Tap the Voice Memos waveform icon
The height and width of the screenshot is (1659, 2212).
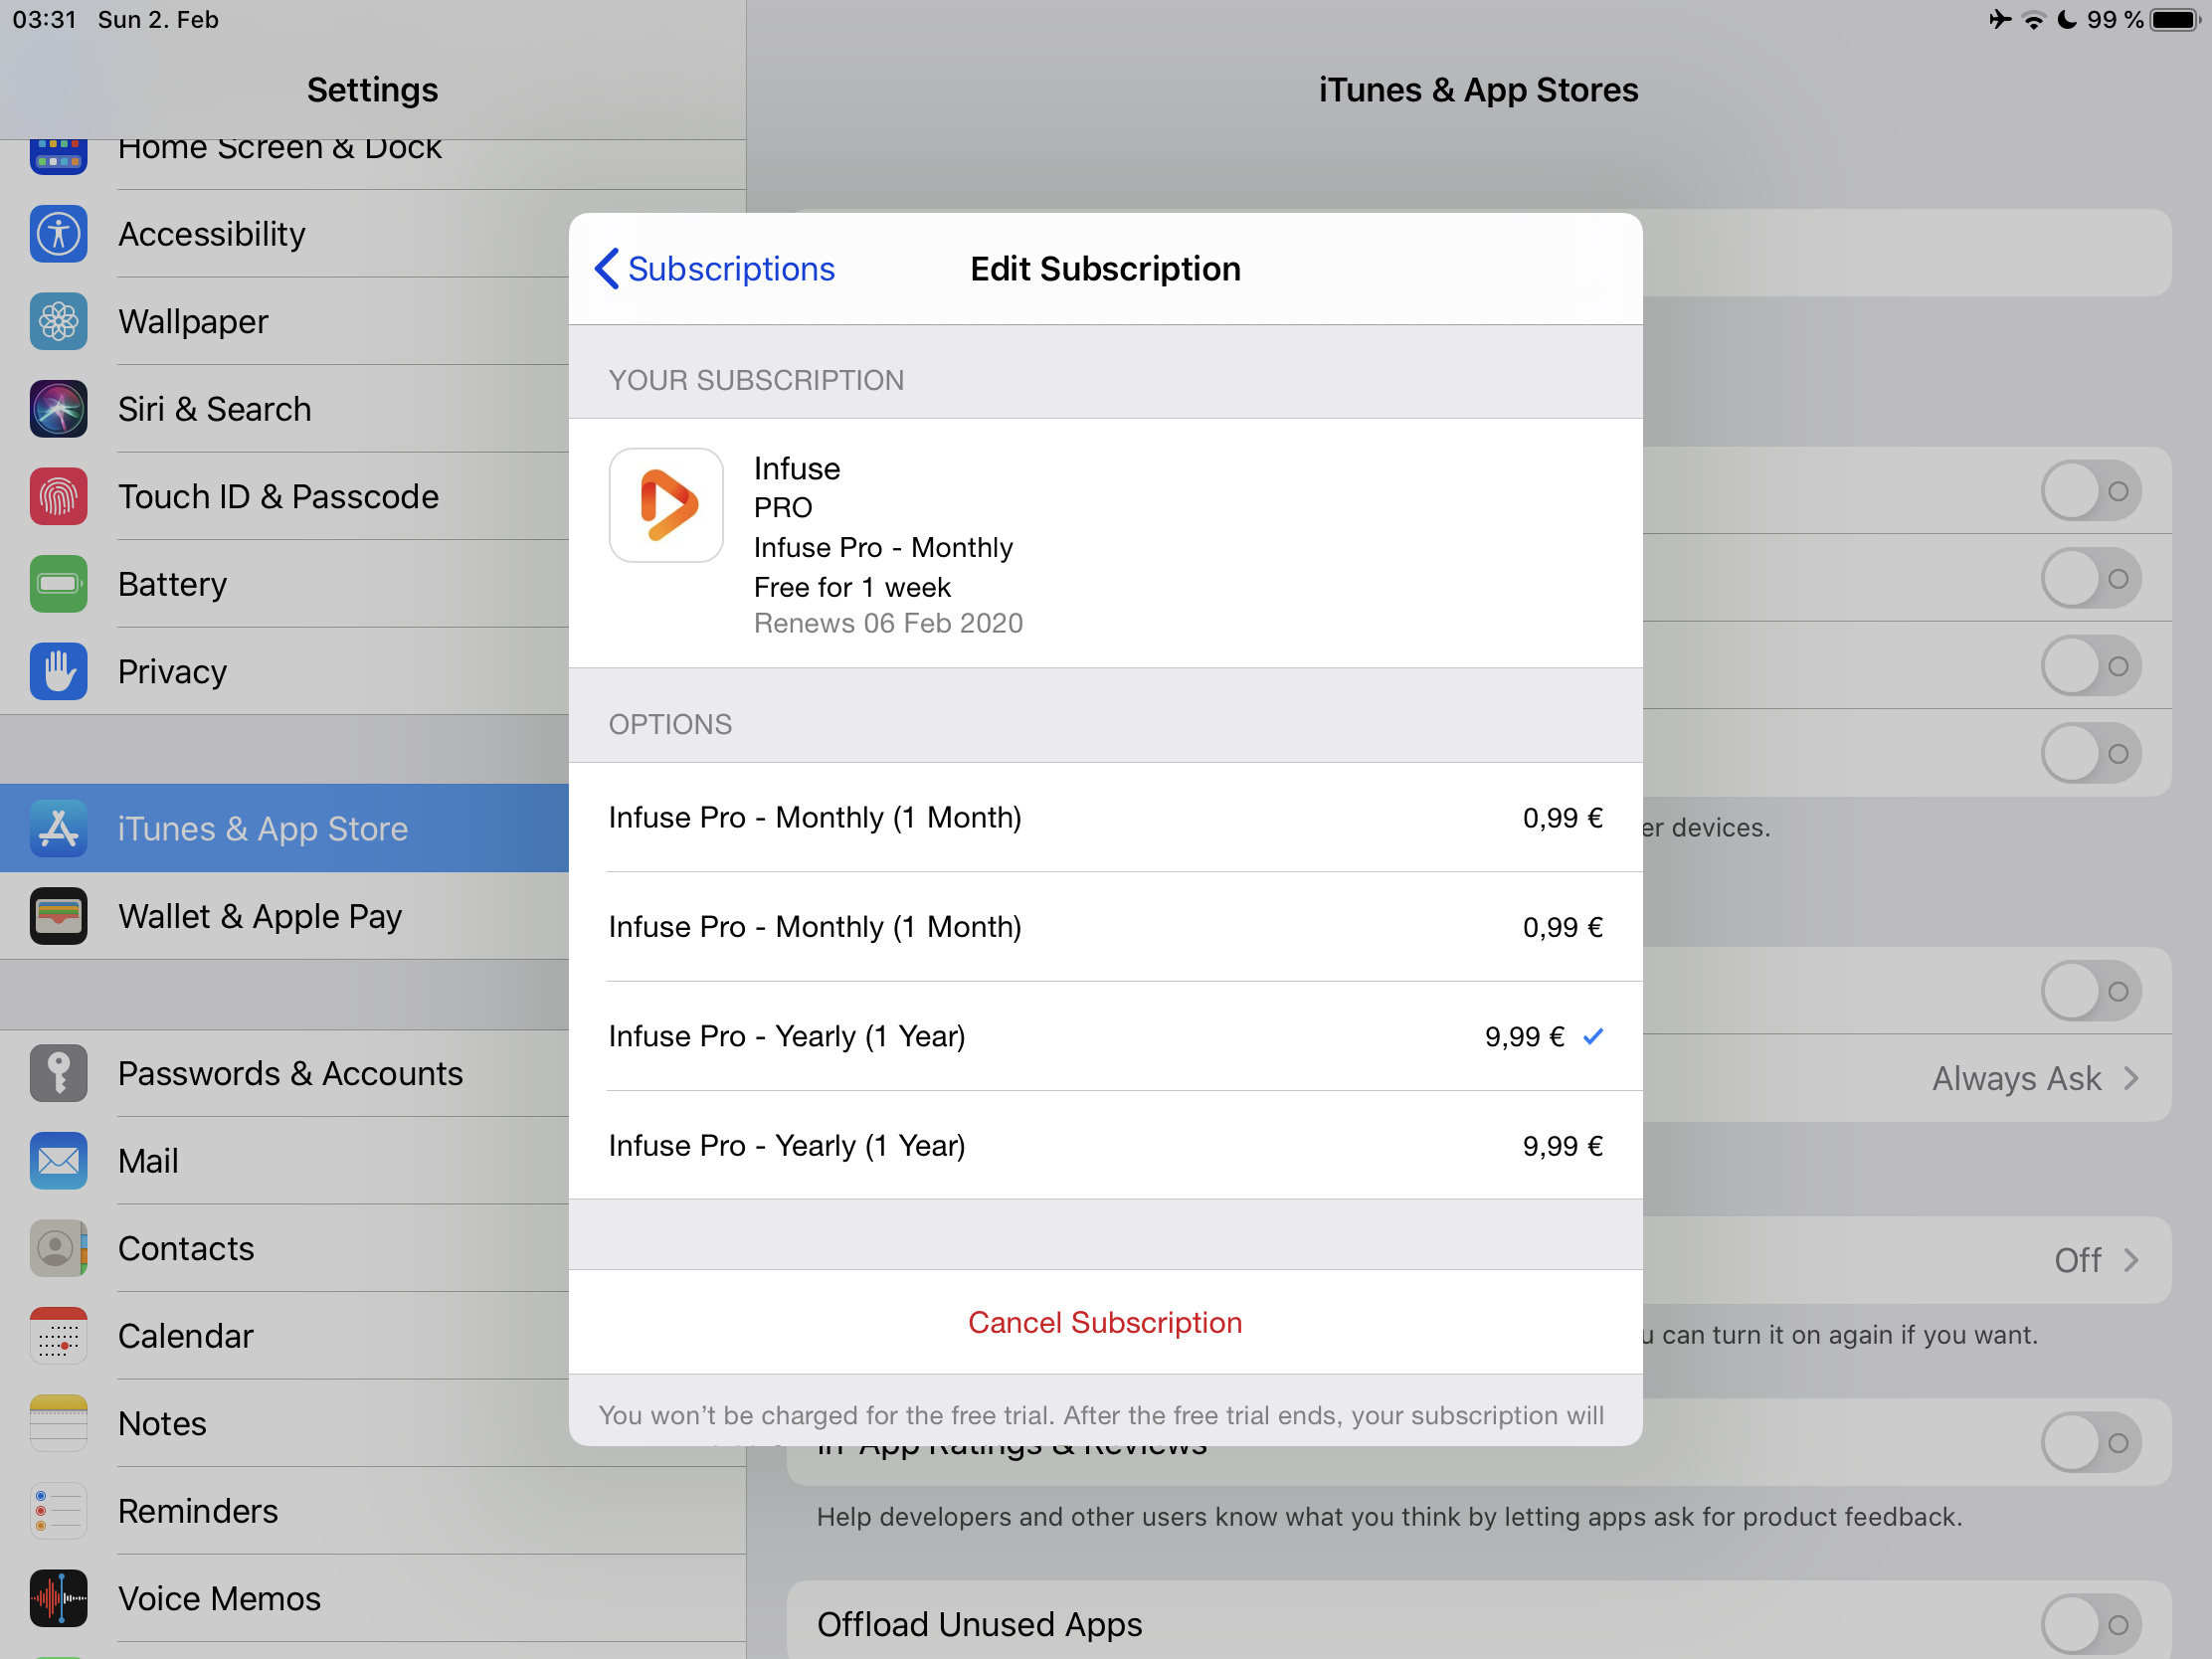tap(58, 1598)
